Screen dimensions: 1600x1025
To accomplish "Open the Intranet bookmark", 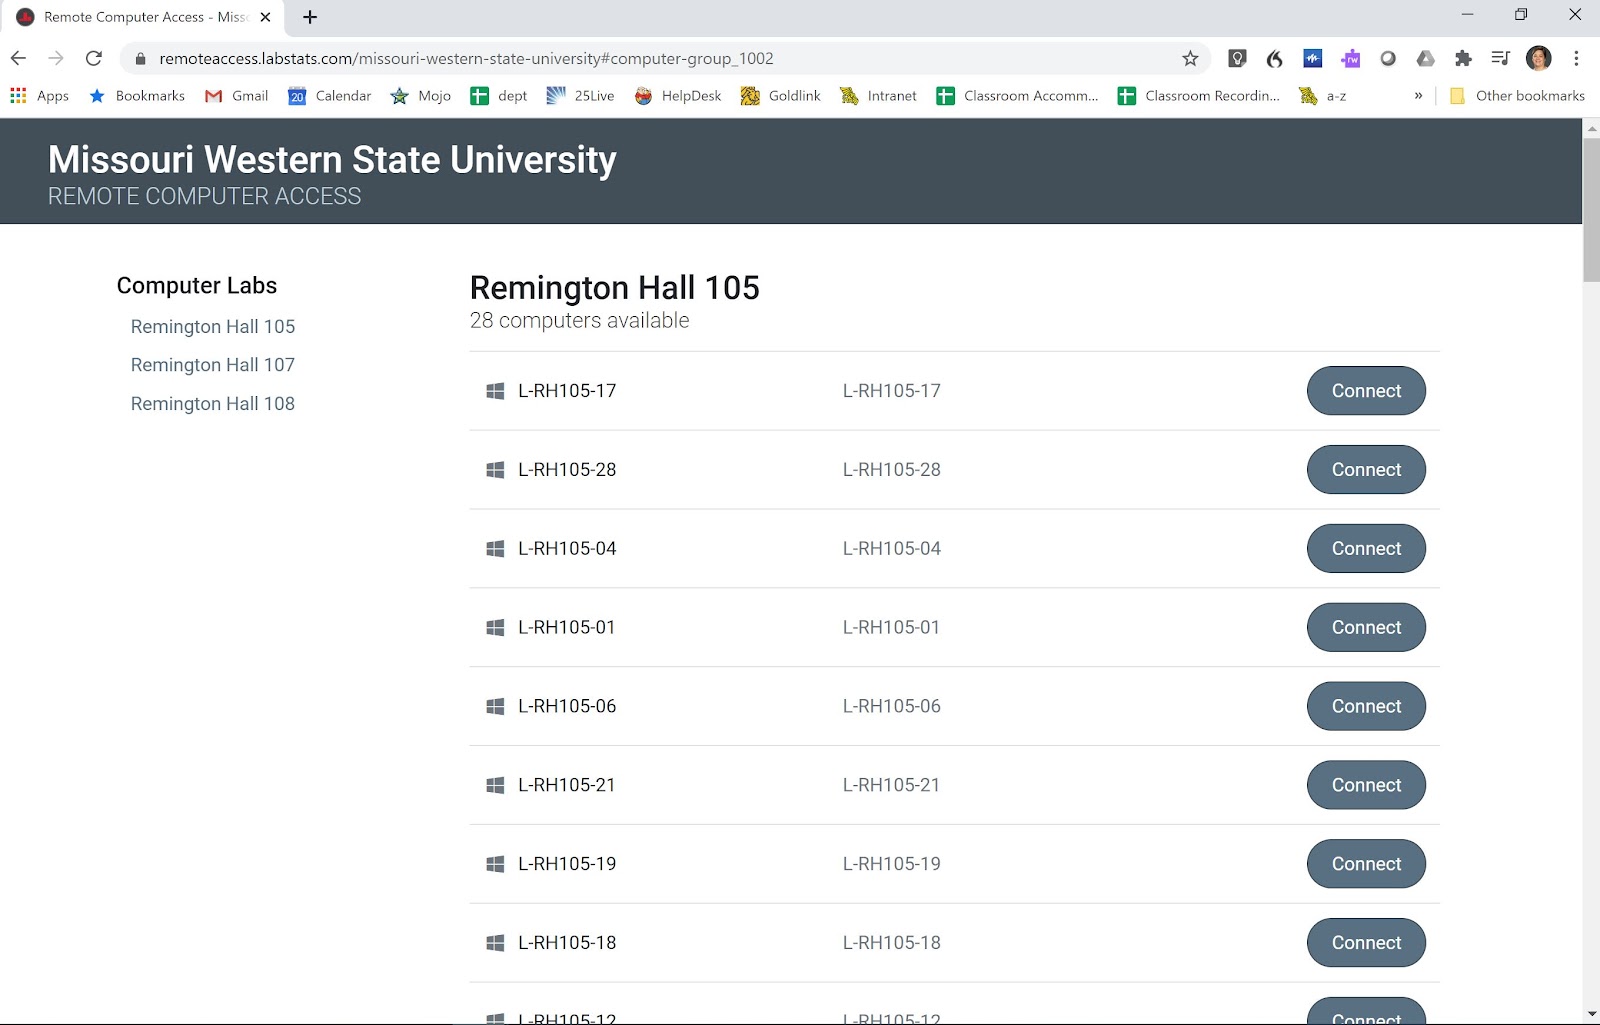I will coord(878,96).
